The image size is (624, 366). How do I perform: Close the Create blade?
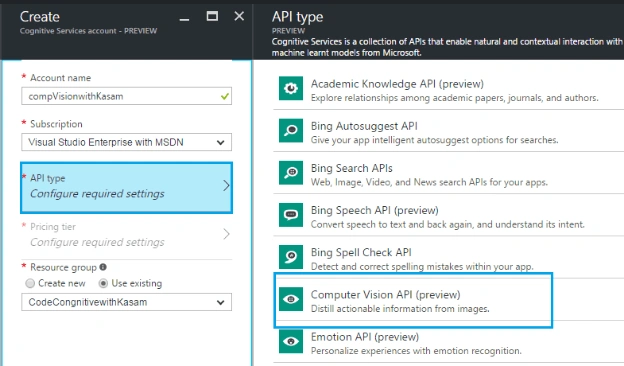pyautogui.click(x=239, y=16)
